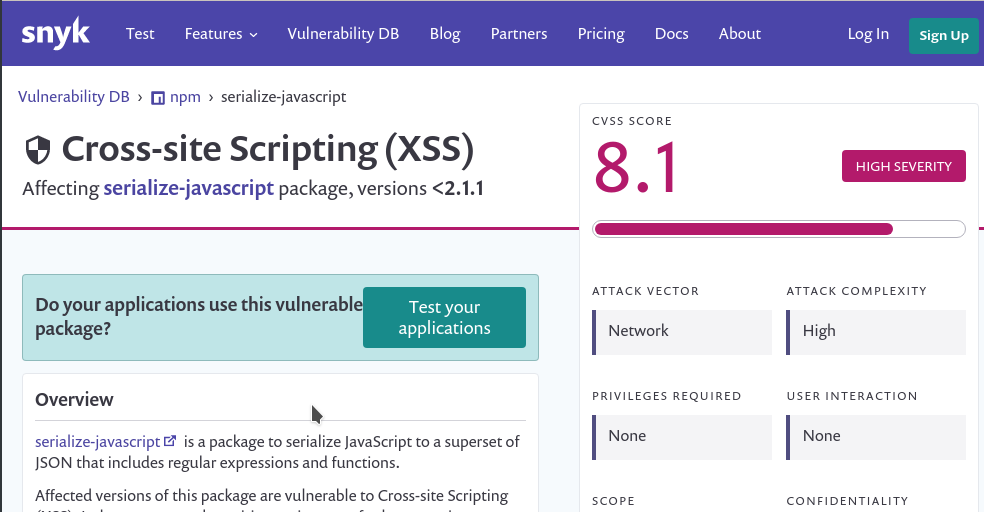Click the Sign Up button
This screenshot has width=984, height=512.
point(944,36)
